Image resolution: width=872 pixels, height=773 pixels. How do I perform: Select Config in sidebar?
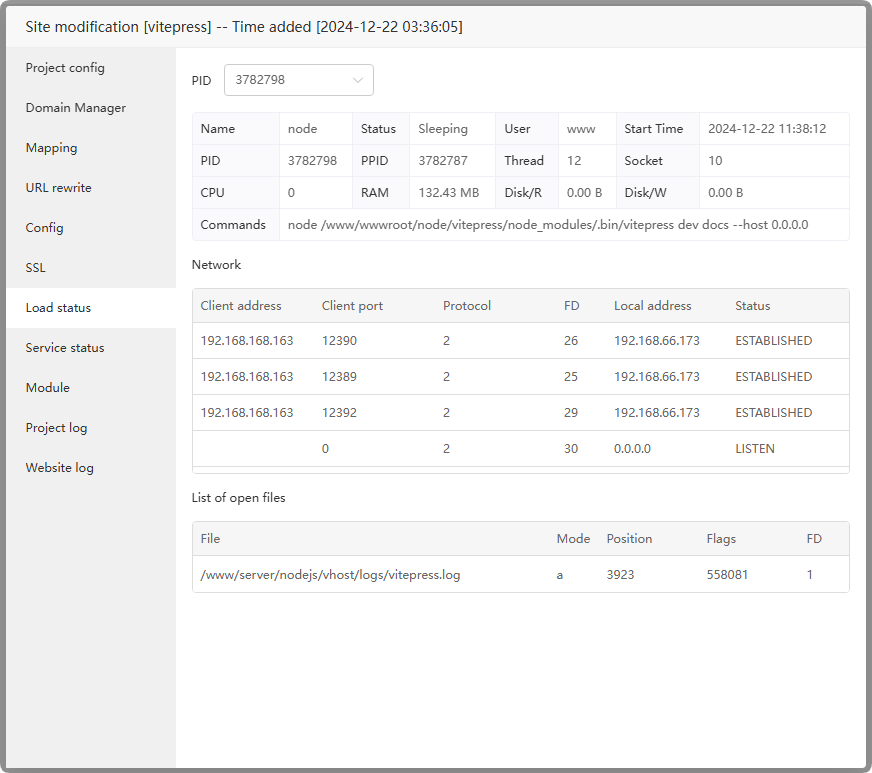point(44,228)
